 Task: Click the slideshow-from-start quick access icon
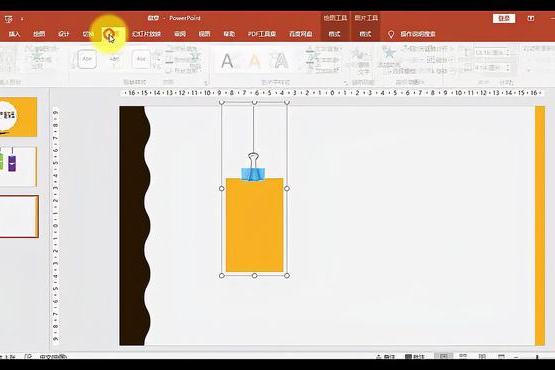pos(8,19)
